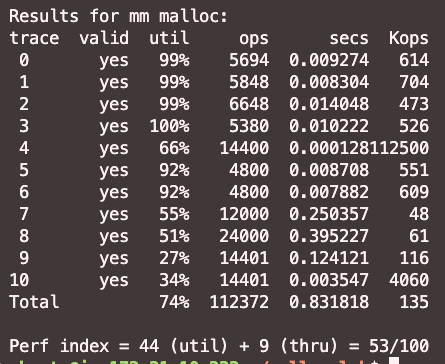Click the 0.250357 secs value for trace 7

pos(329,214)
